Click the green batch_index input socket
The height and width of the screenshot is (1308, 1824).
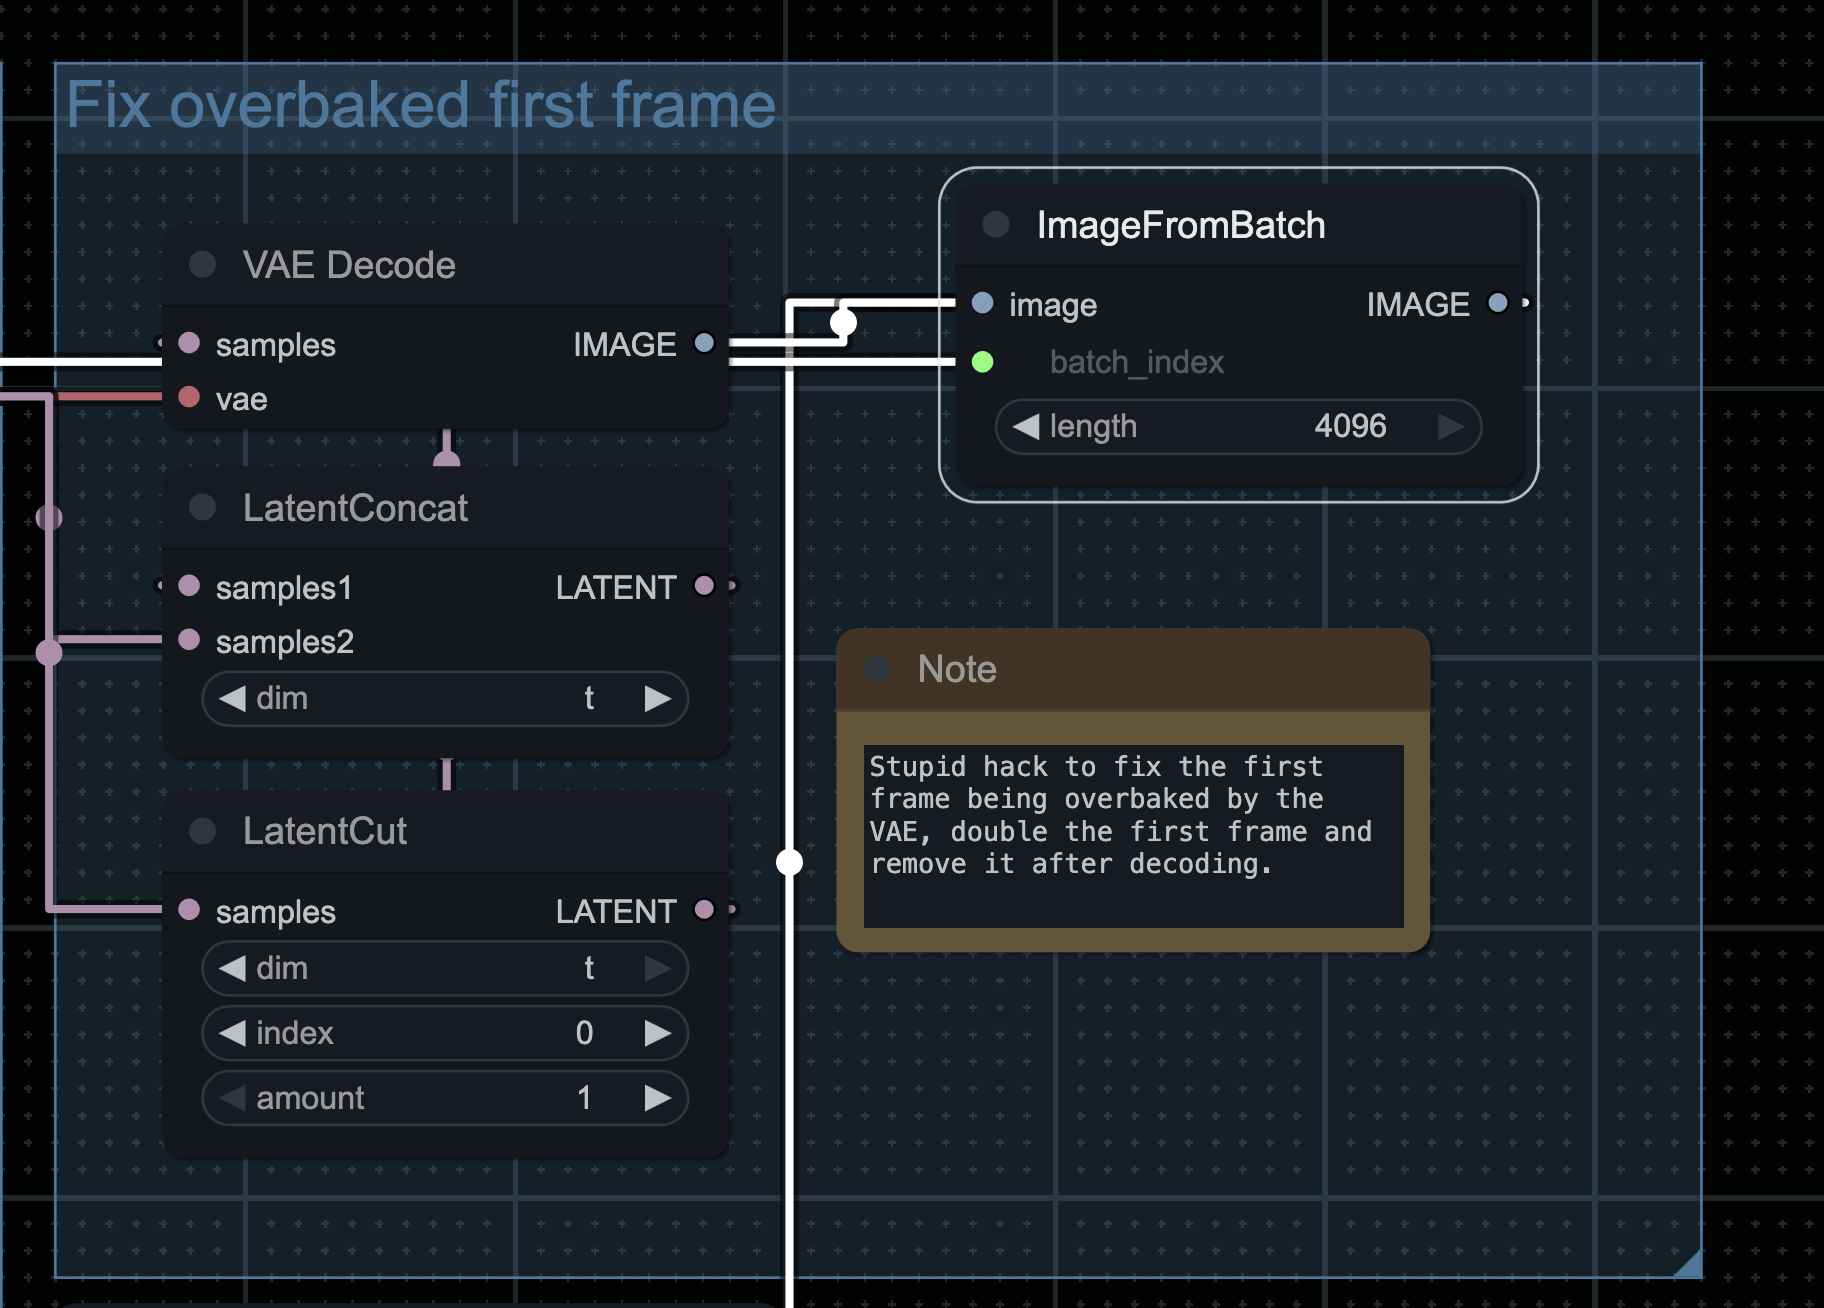point(982,361)
